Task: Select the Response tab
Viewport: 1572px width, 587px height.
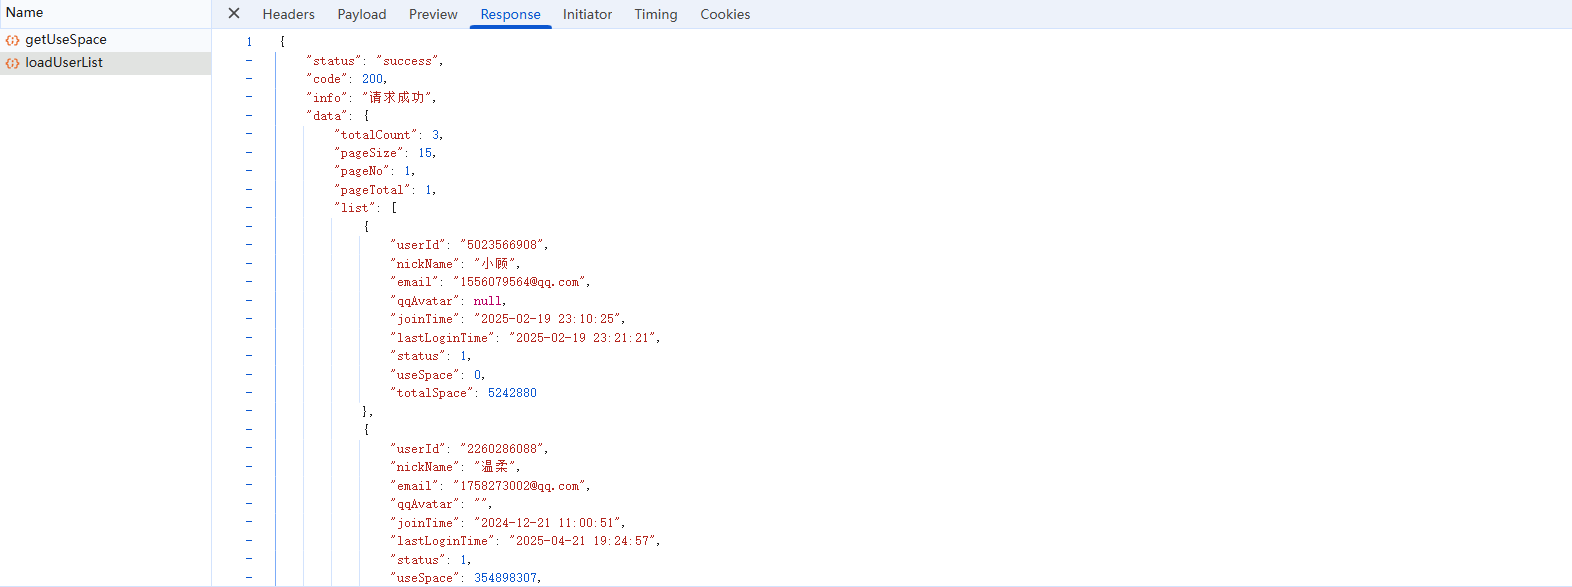Action: tap(510, 14)
